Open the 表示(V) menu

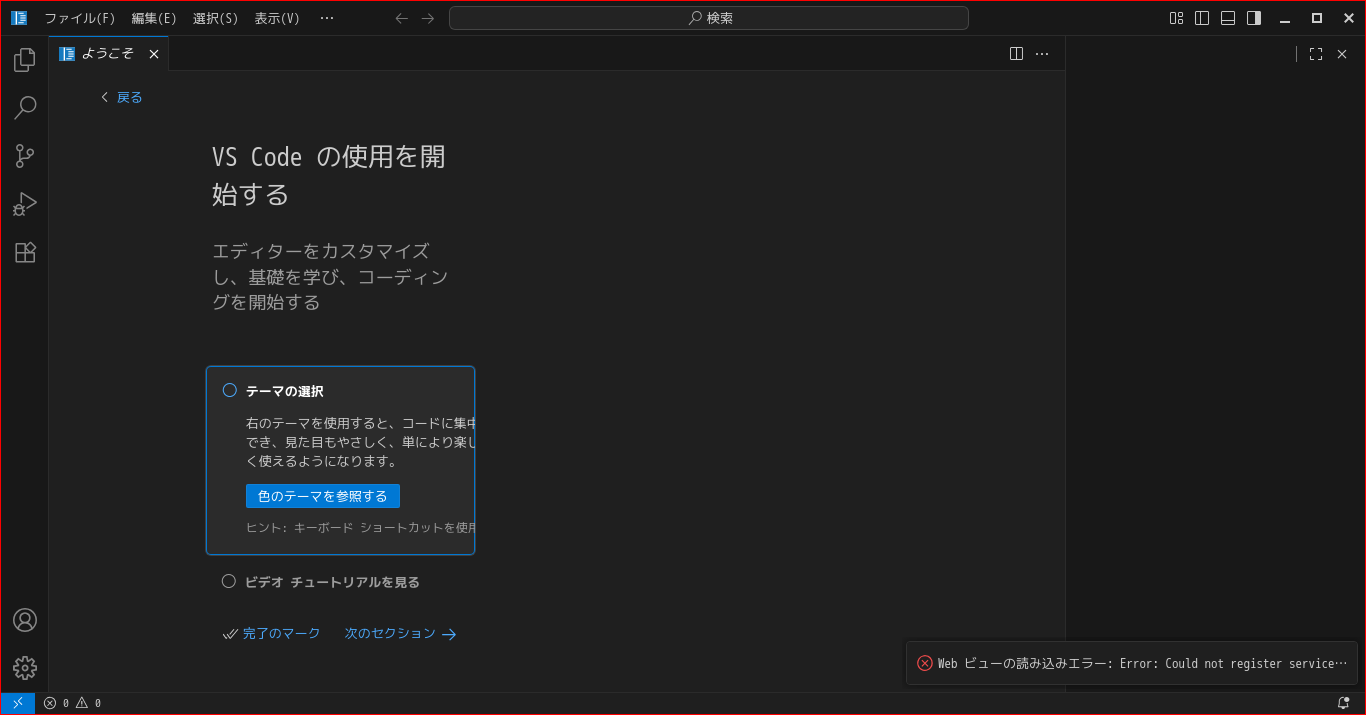coord(277,18)
